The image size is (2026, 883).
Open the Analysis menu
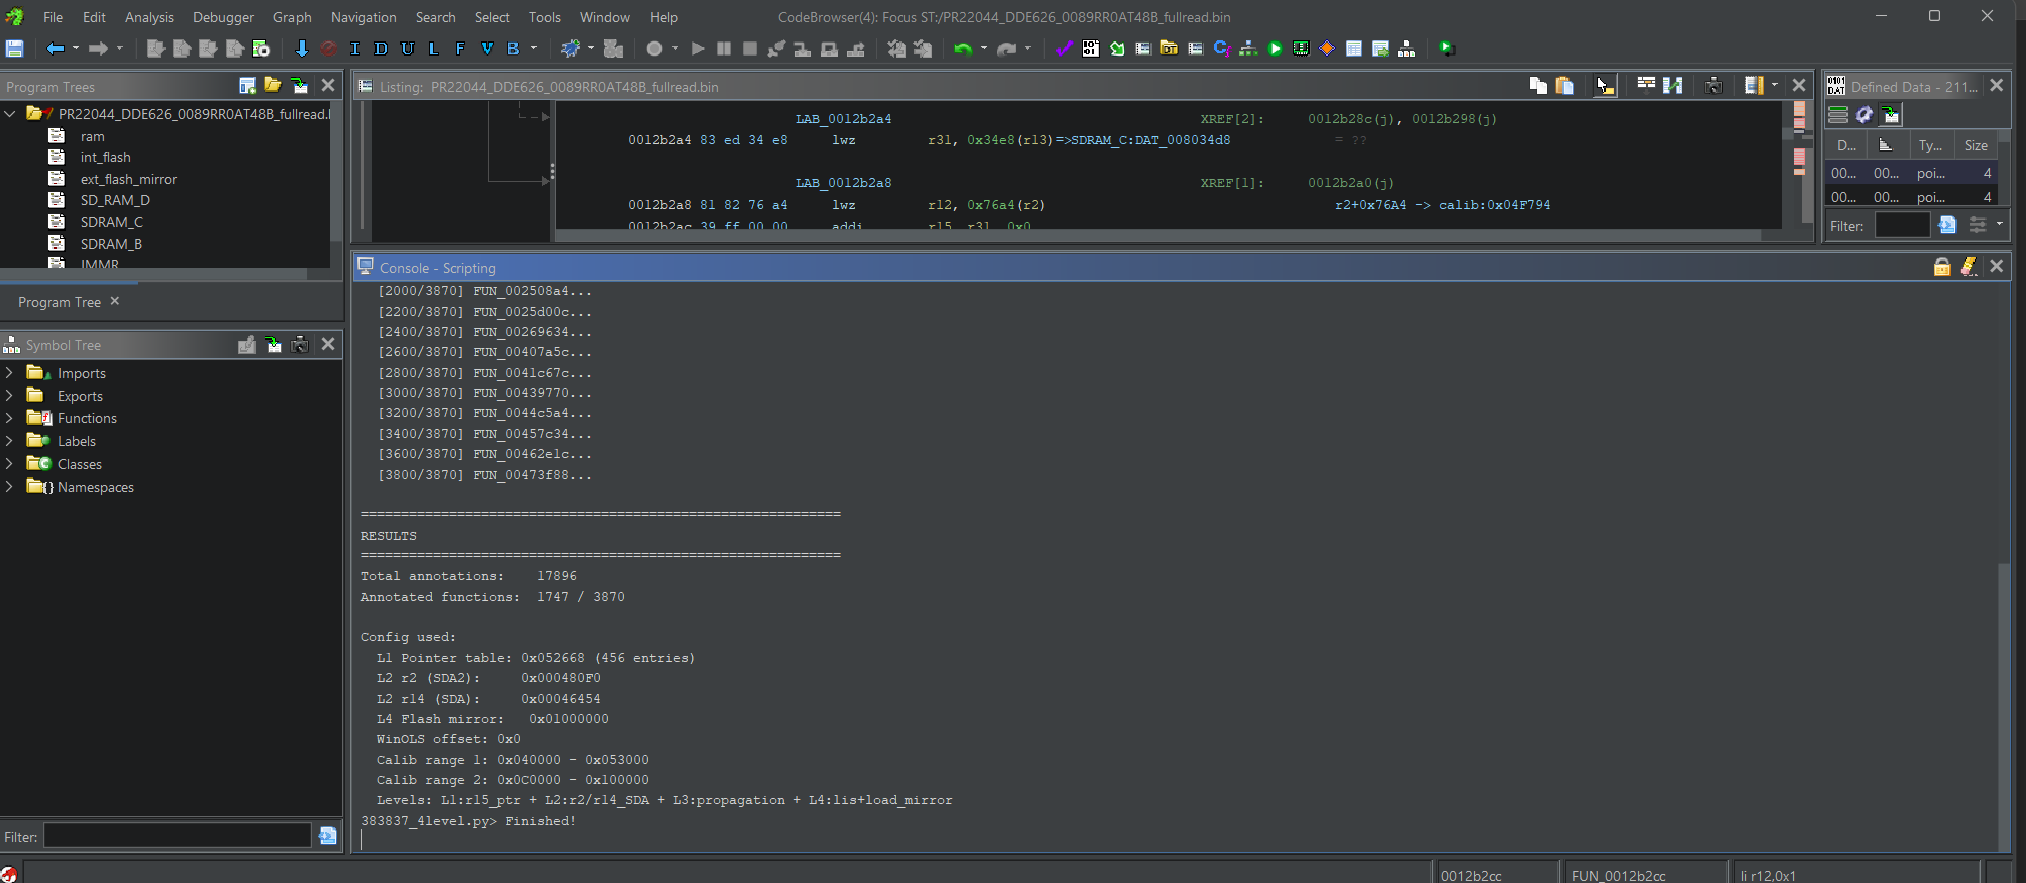click(148, 17)
